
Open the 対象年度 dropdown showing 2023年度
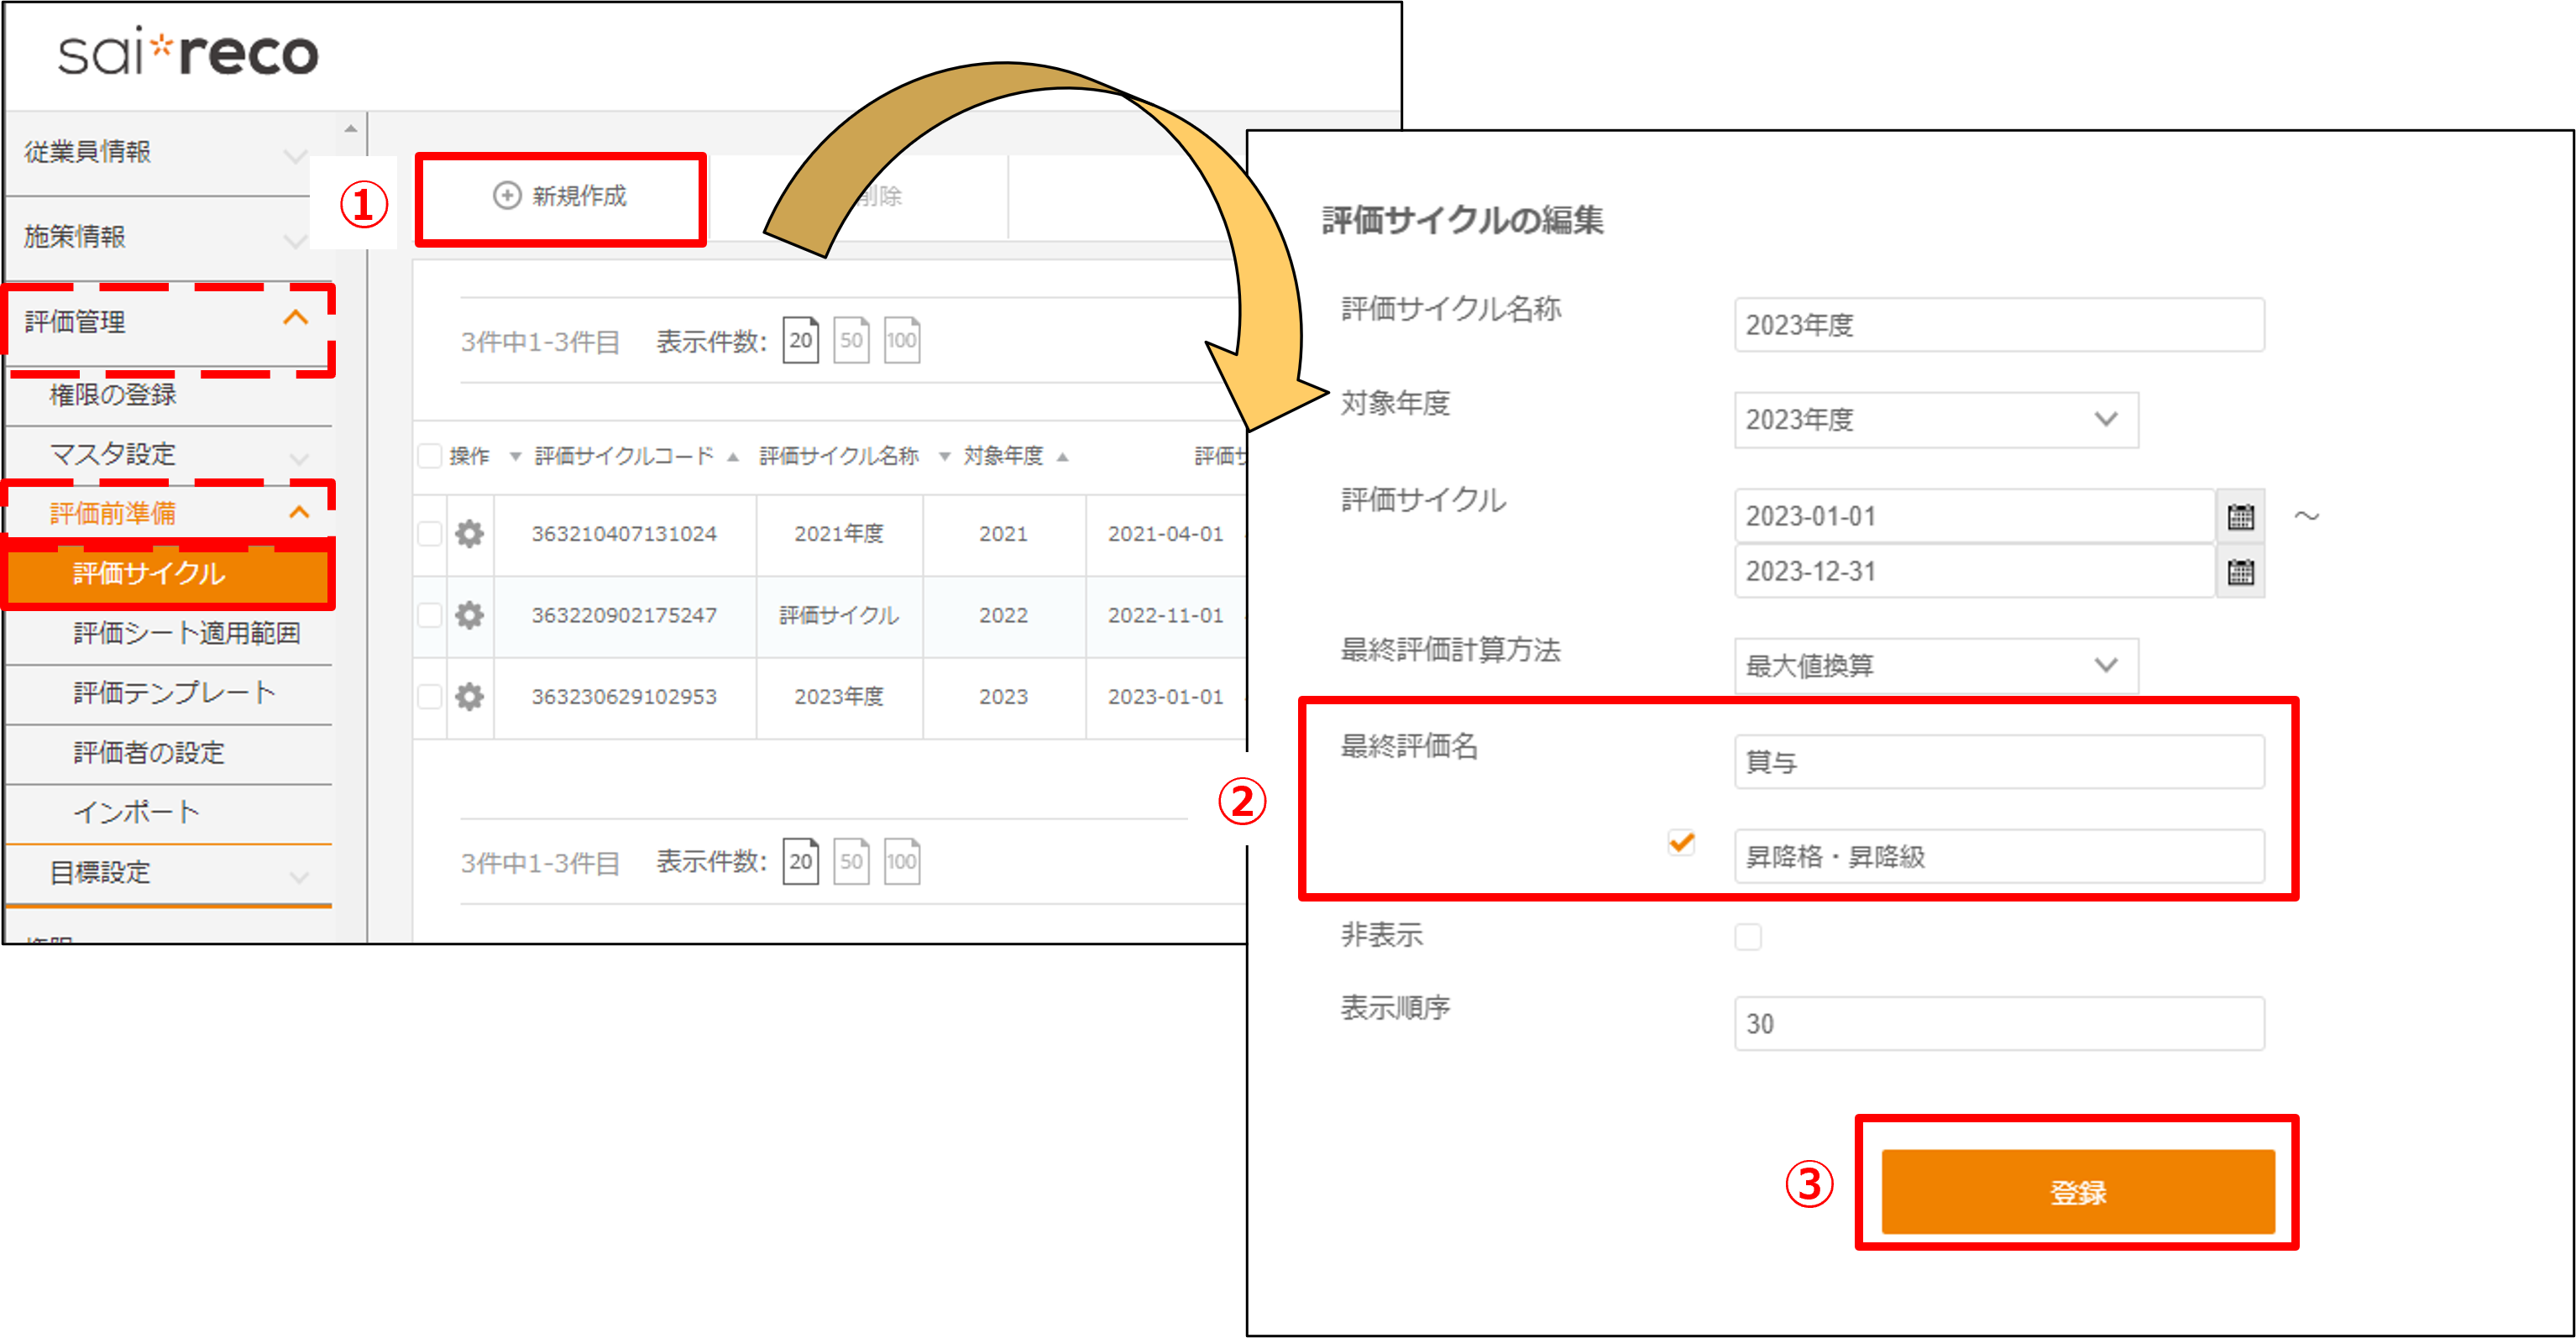pos(1935,420)
